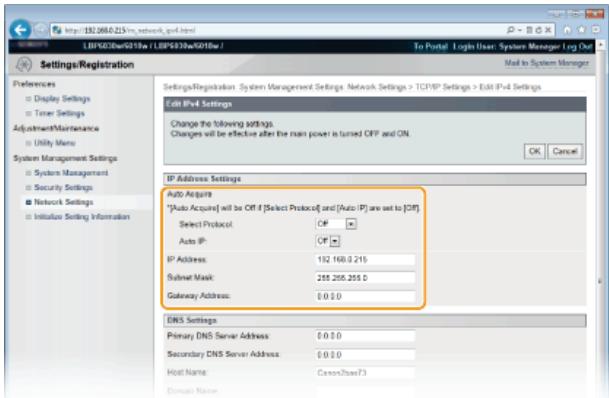Click the Gateway Address input field
Screen dimensions: 609x398
pos(365,296)
